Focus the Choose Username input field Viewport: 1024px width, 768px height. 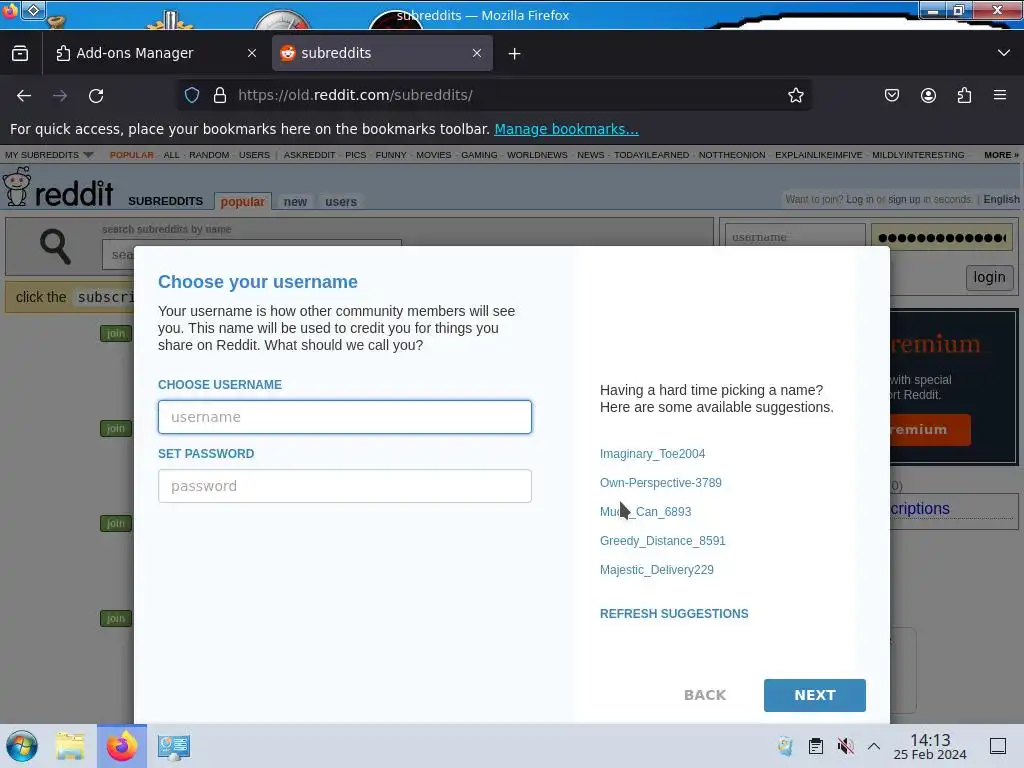coord(345,417)
